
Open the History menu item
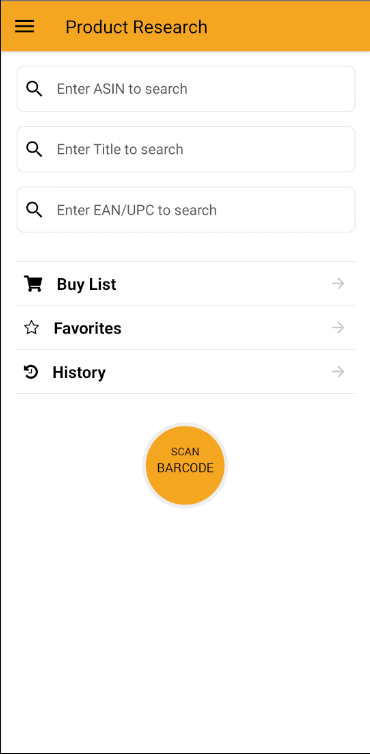[185, 372]
